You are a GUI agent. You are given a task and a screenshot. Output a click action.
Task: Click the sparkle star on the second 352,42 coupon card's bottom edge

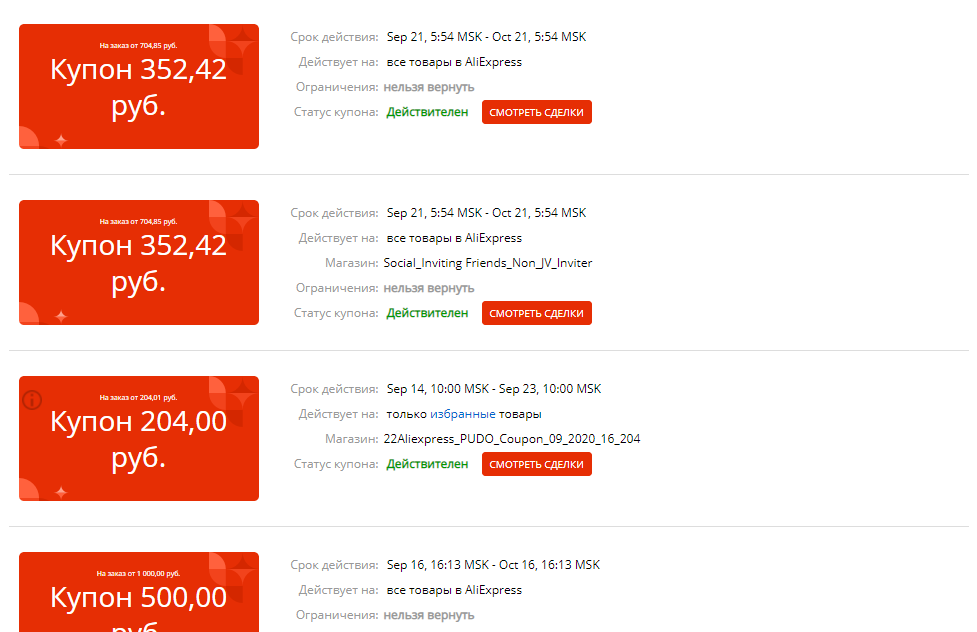pos(61,316)
